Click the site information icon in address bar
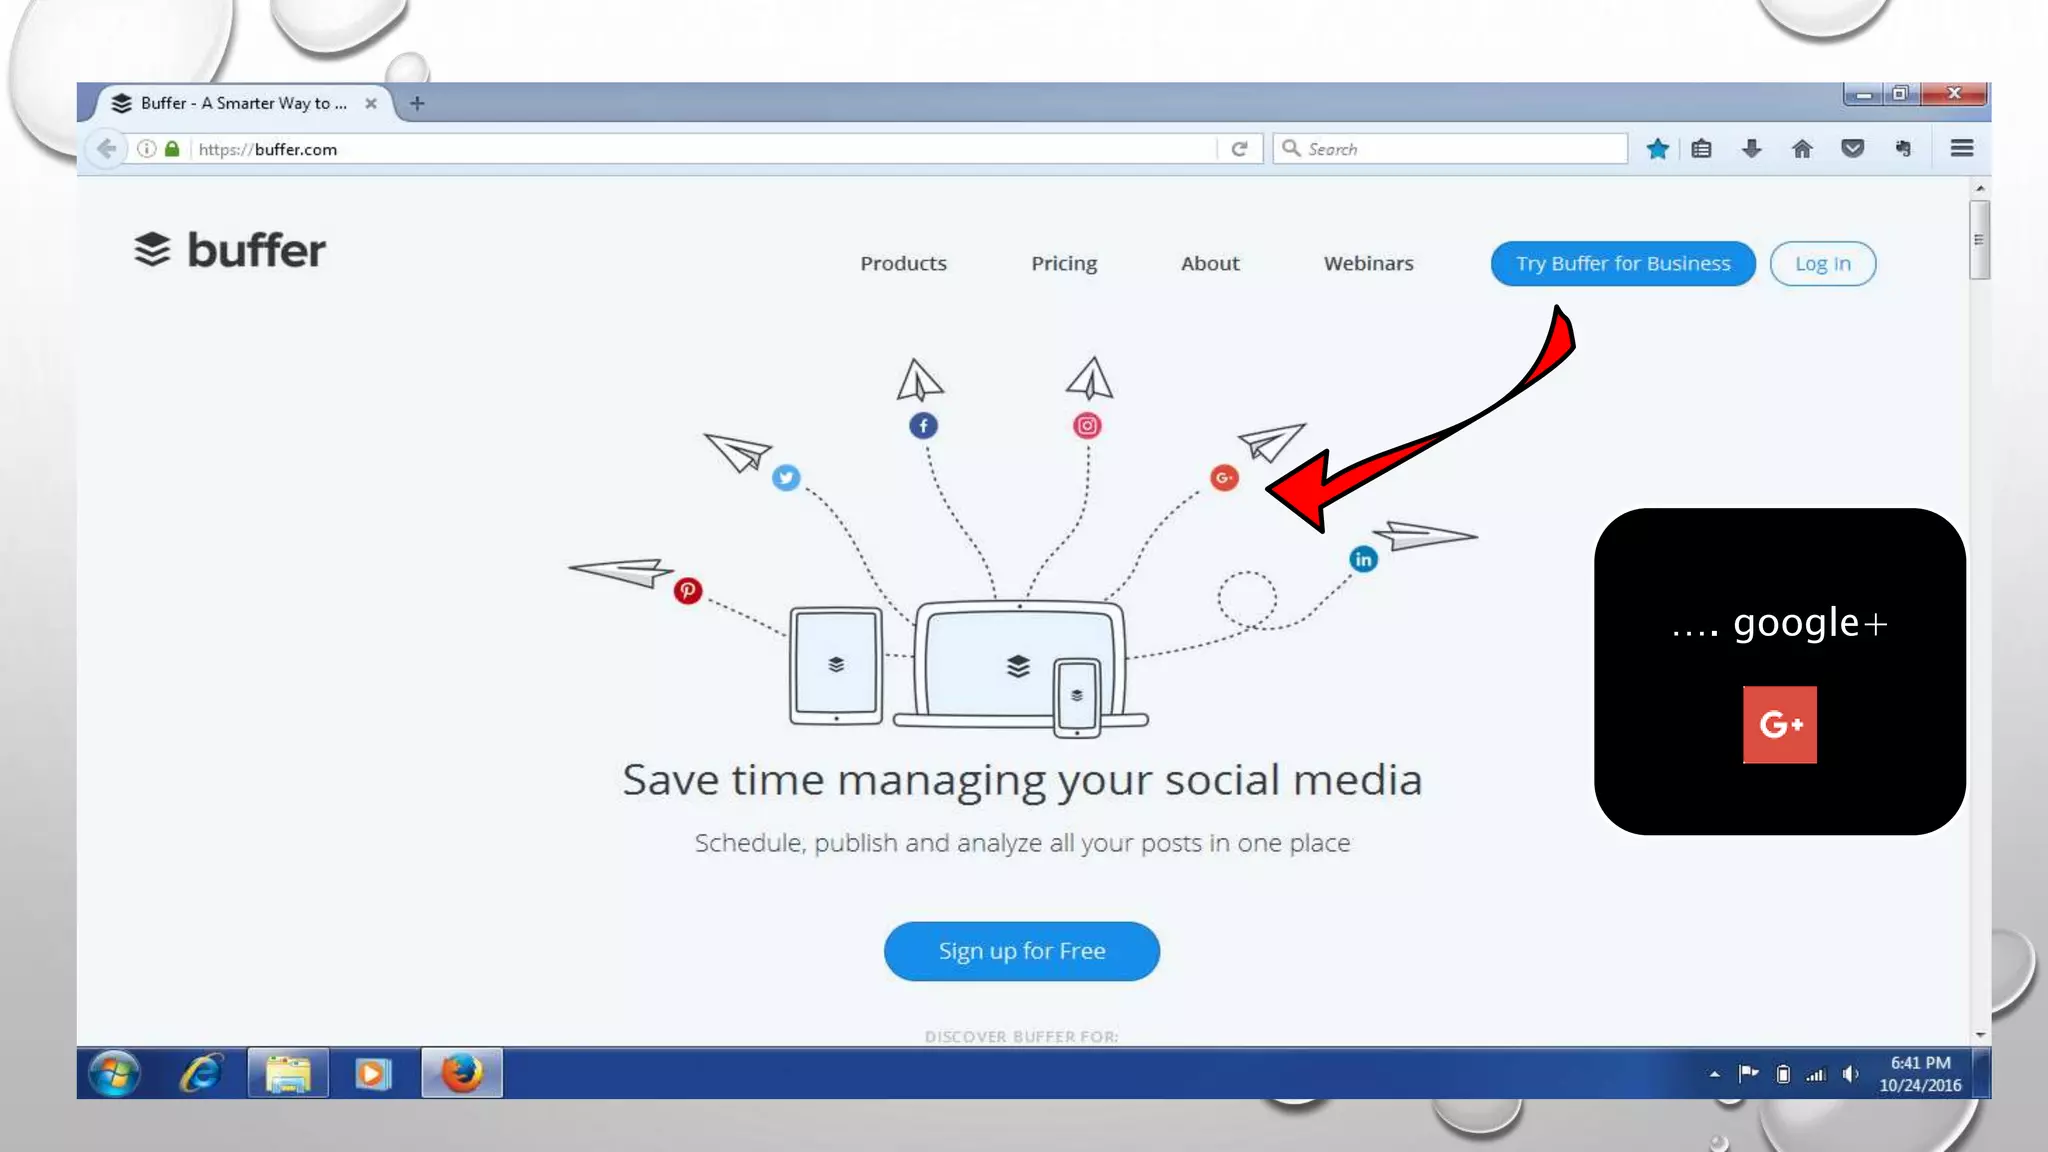 [147, 149]
